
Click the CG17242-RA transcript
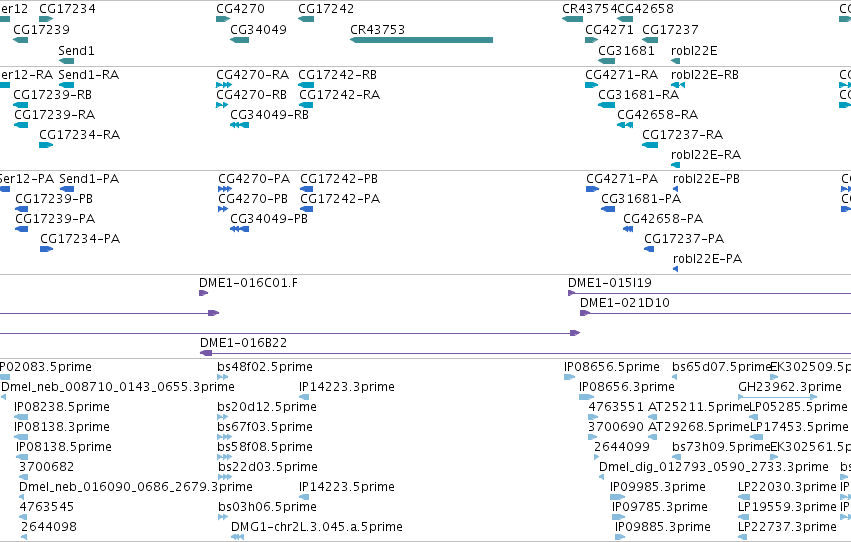pyautogui.click(x=339, y=94)
